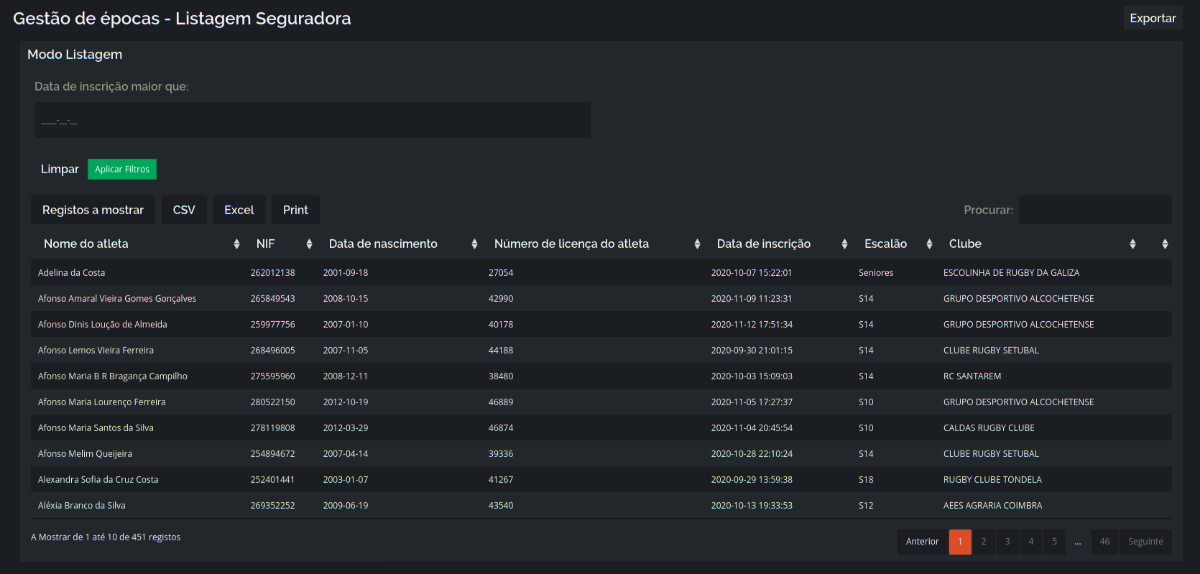This screenshot has height=574, width=1200.
Task: Select row Adelina da Costa
Action: pos(601,272)
